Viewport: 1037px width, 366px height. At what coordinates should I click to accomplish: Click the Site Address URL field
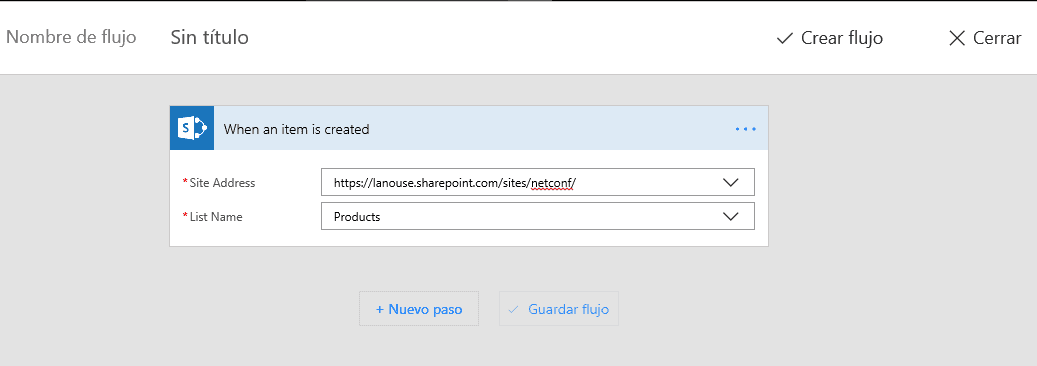tap(537, 183)
